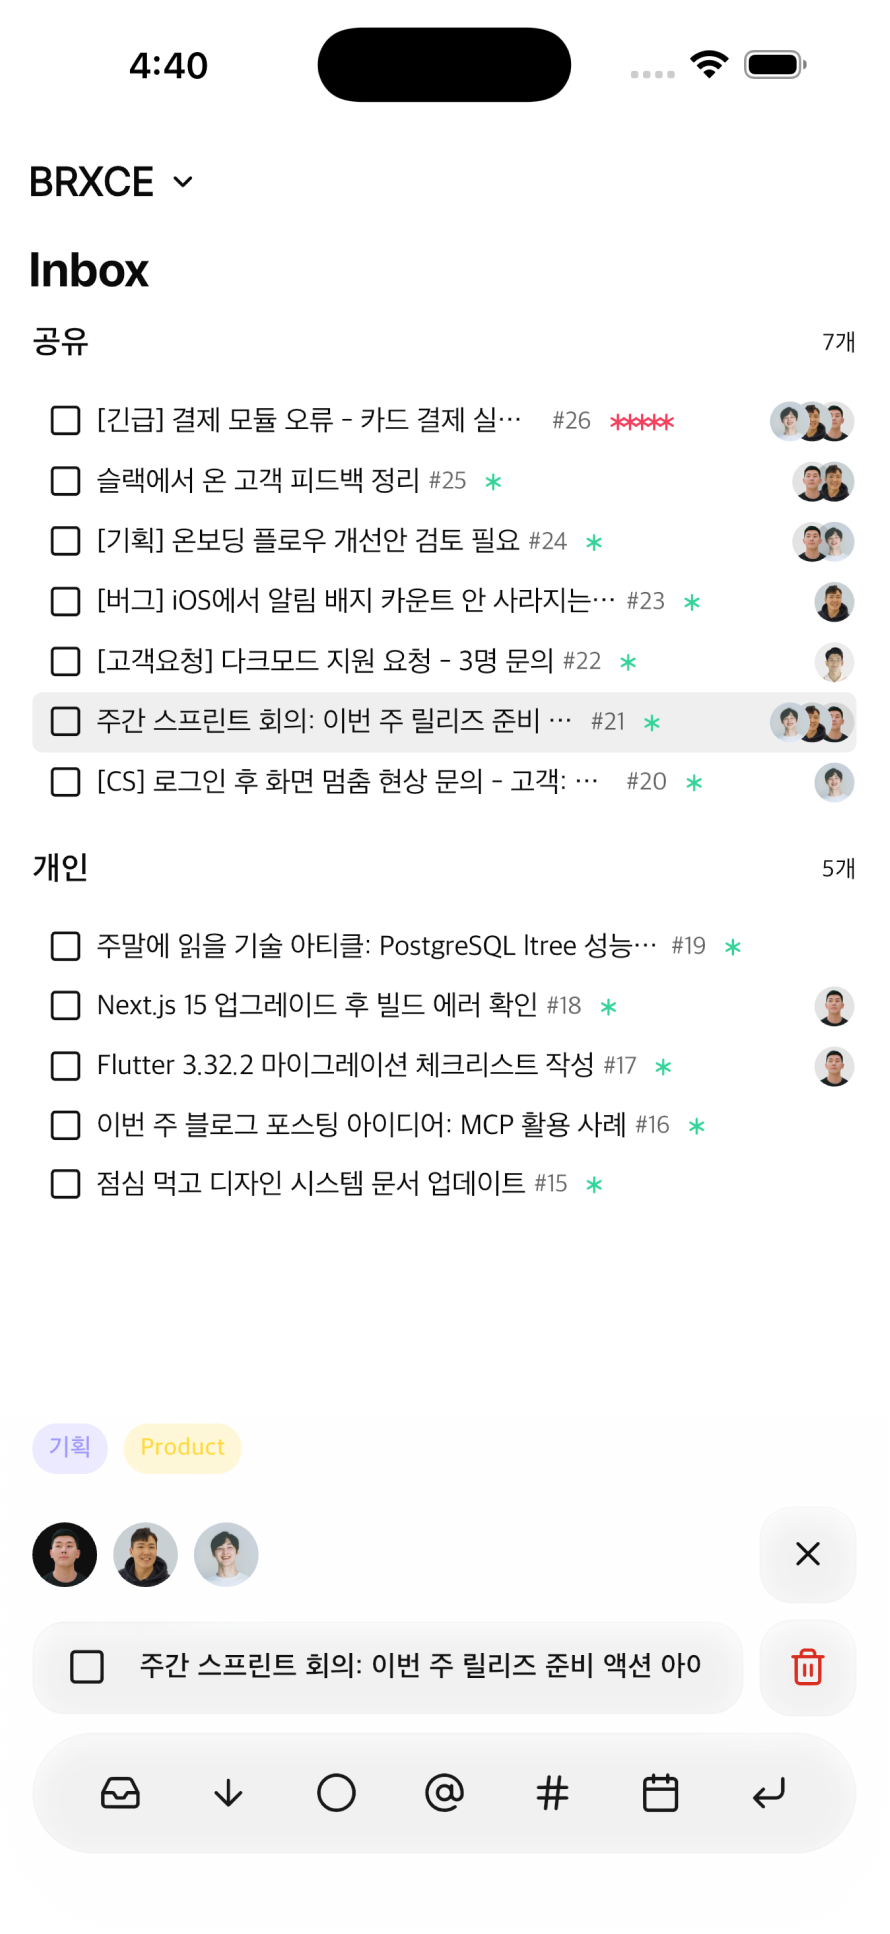
Task: Select the 공유 section header
Action: click(58, 341)
